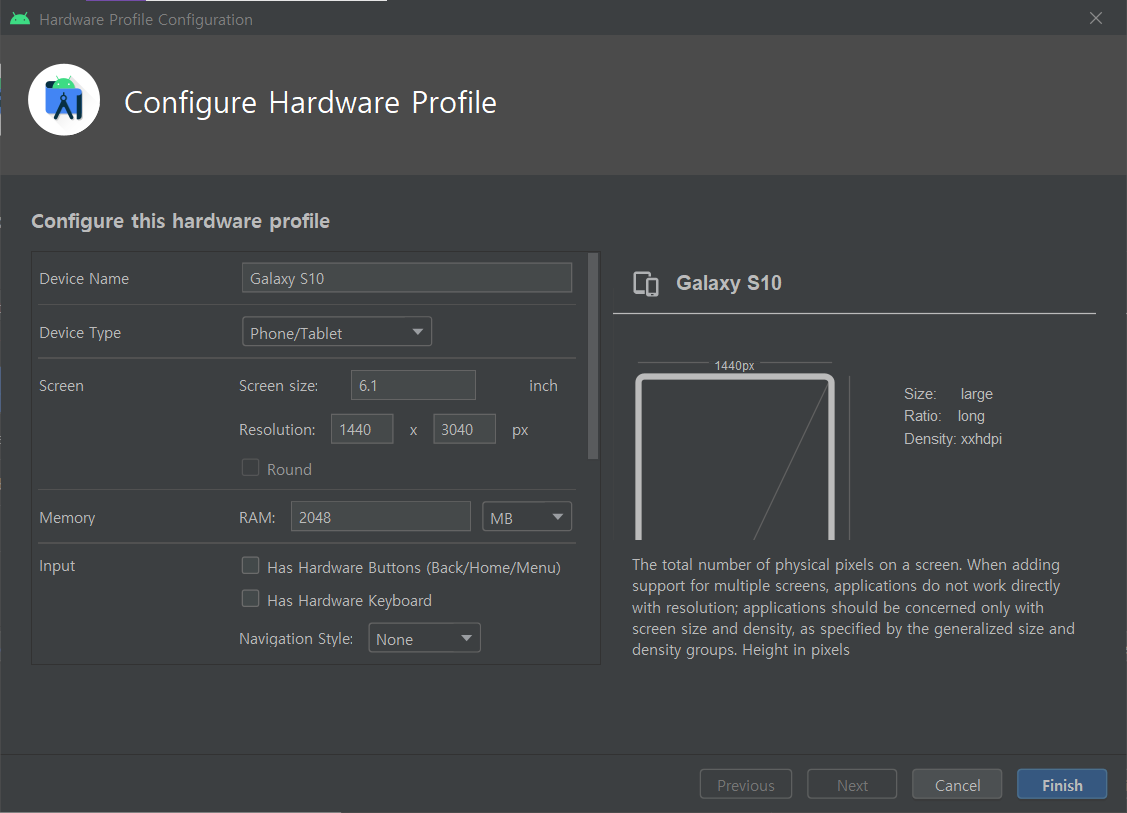Enable the Round screen checkbox
Screen dimensions: 1127x813
pyautogui.click(x=250, y=468)
